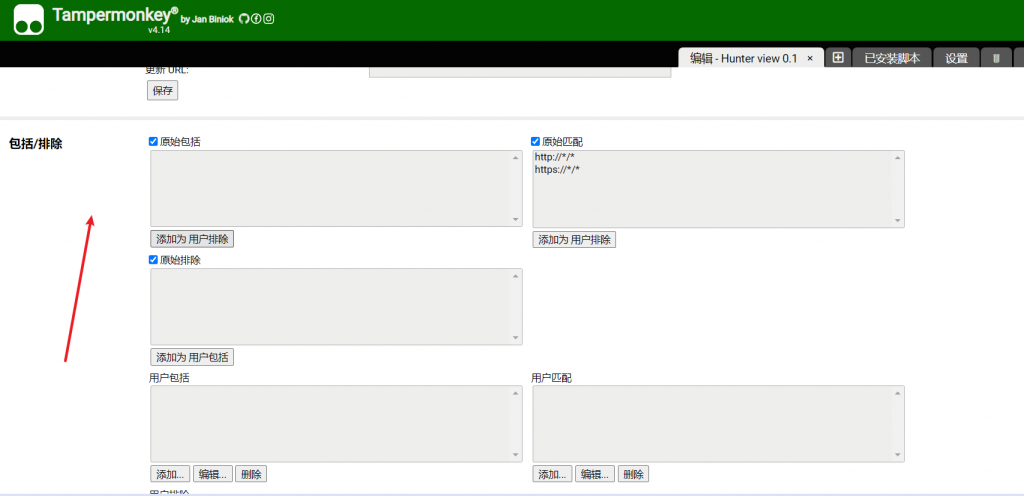
Task: Click scroll-down arrow of 用户包括 box
Action: tap(515, 455)
